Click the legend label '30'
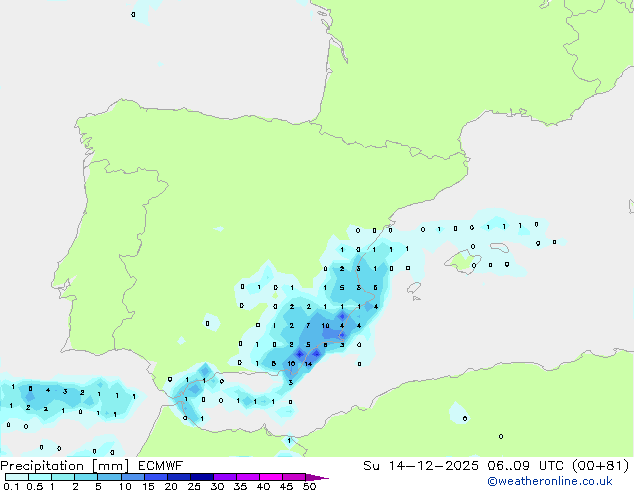634x490 pixels. [217, 486]
